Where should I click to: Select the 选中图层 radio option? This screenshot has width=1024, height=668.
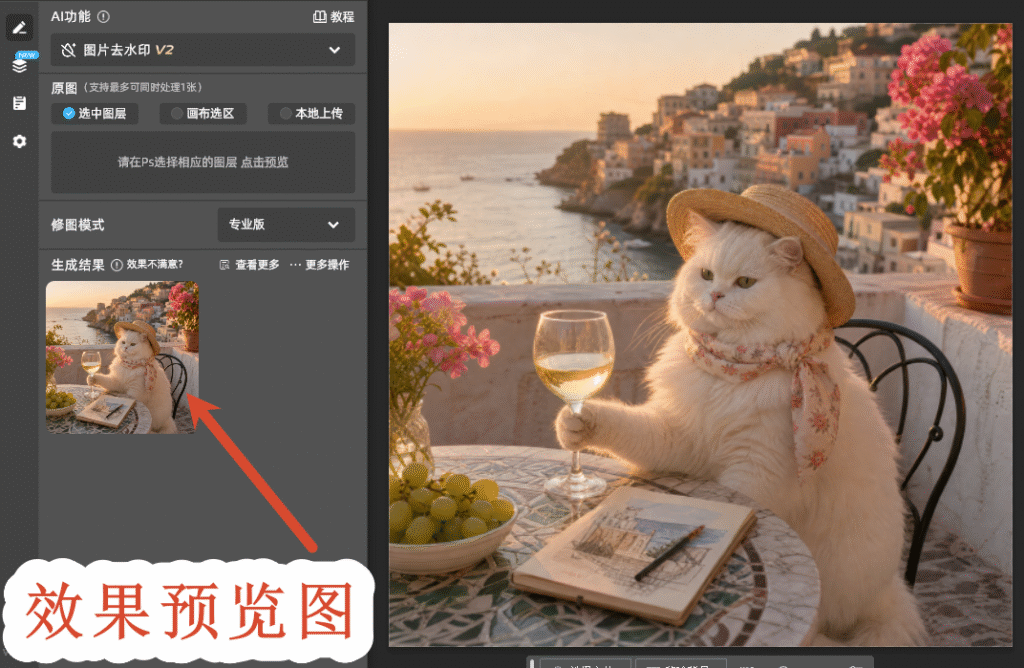[95, 113]
